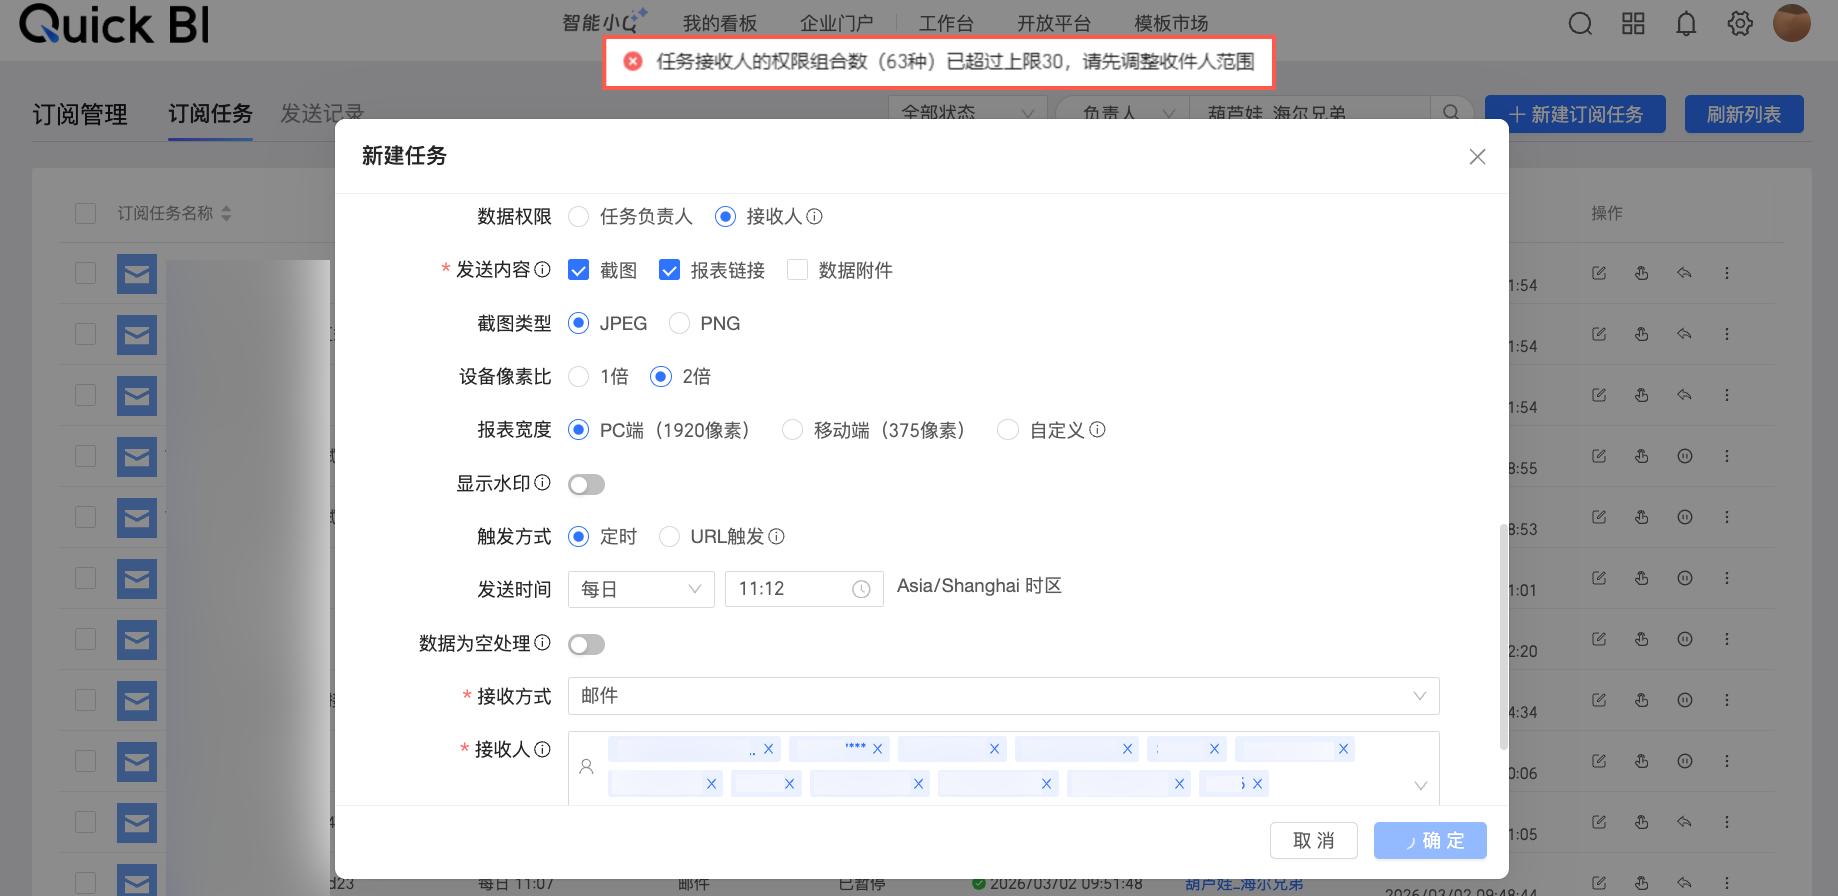Click 确定 to confirm the task

[1430, 840]
